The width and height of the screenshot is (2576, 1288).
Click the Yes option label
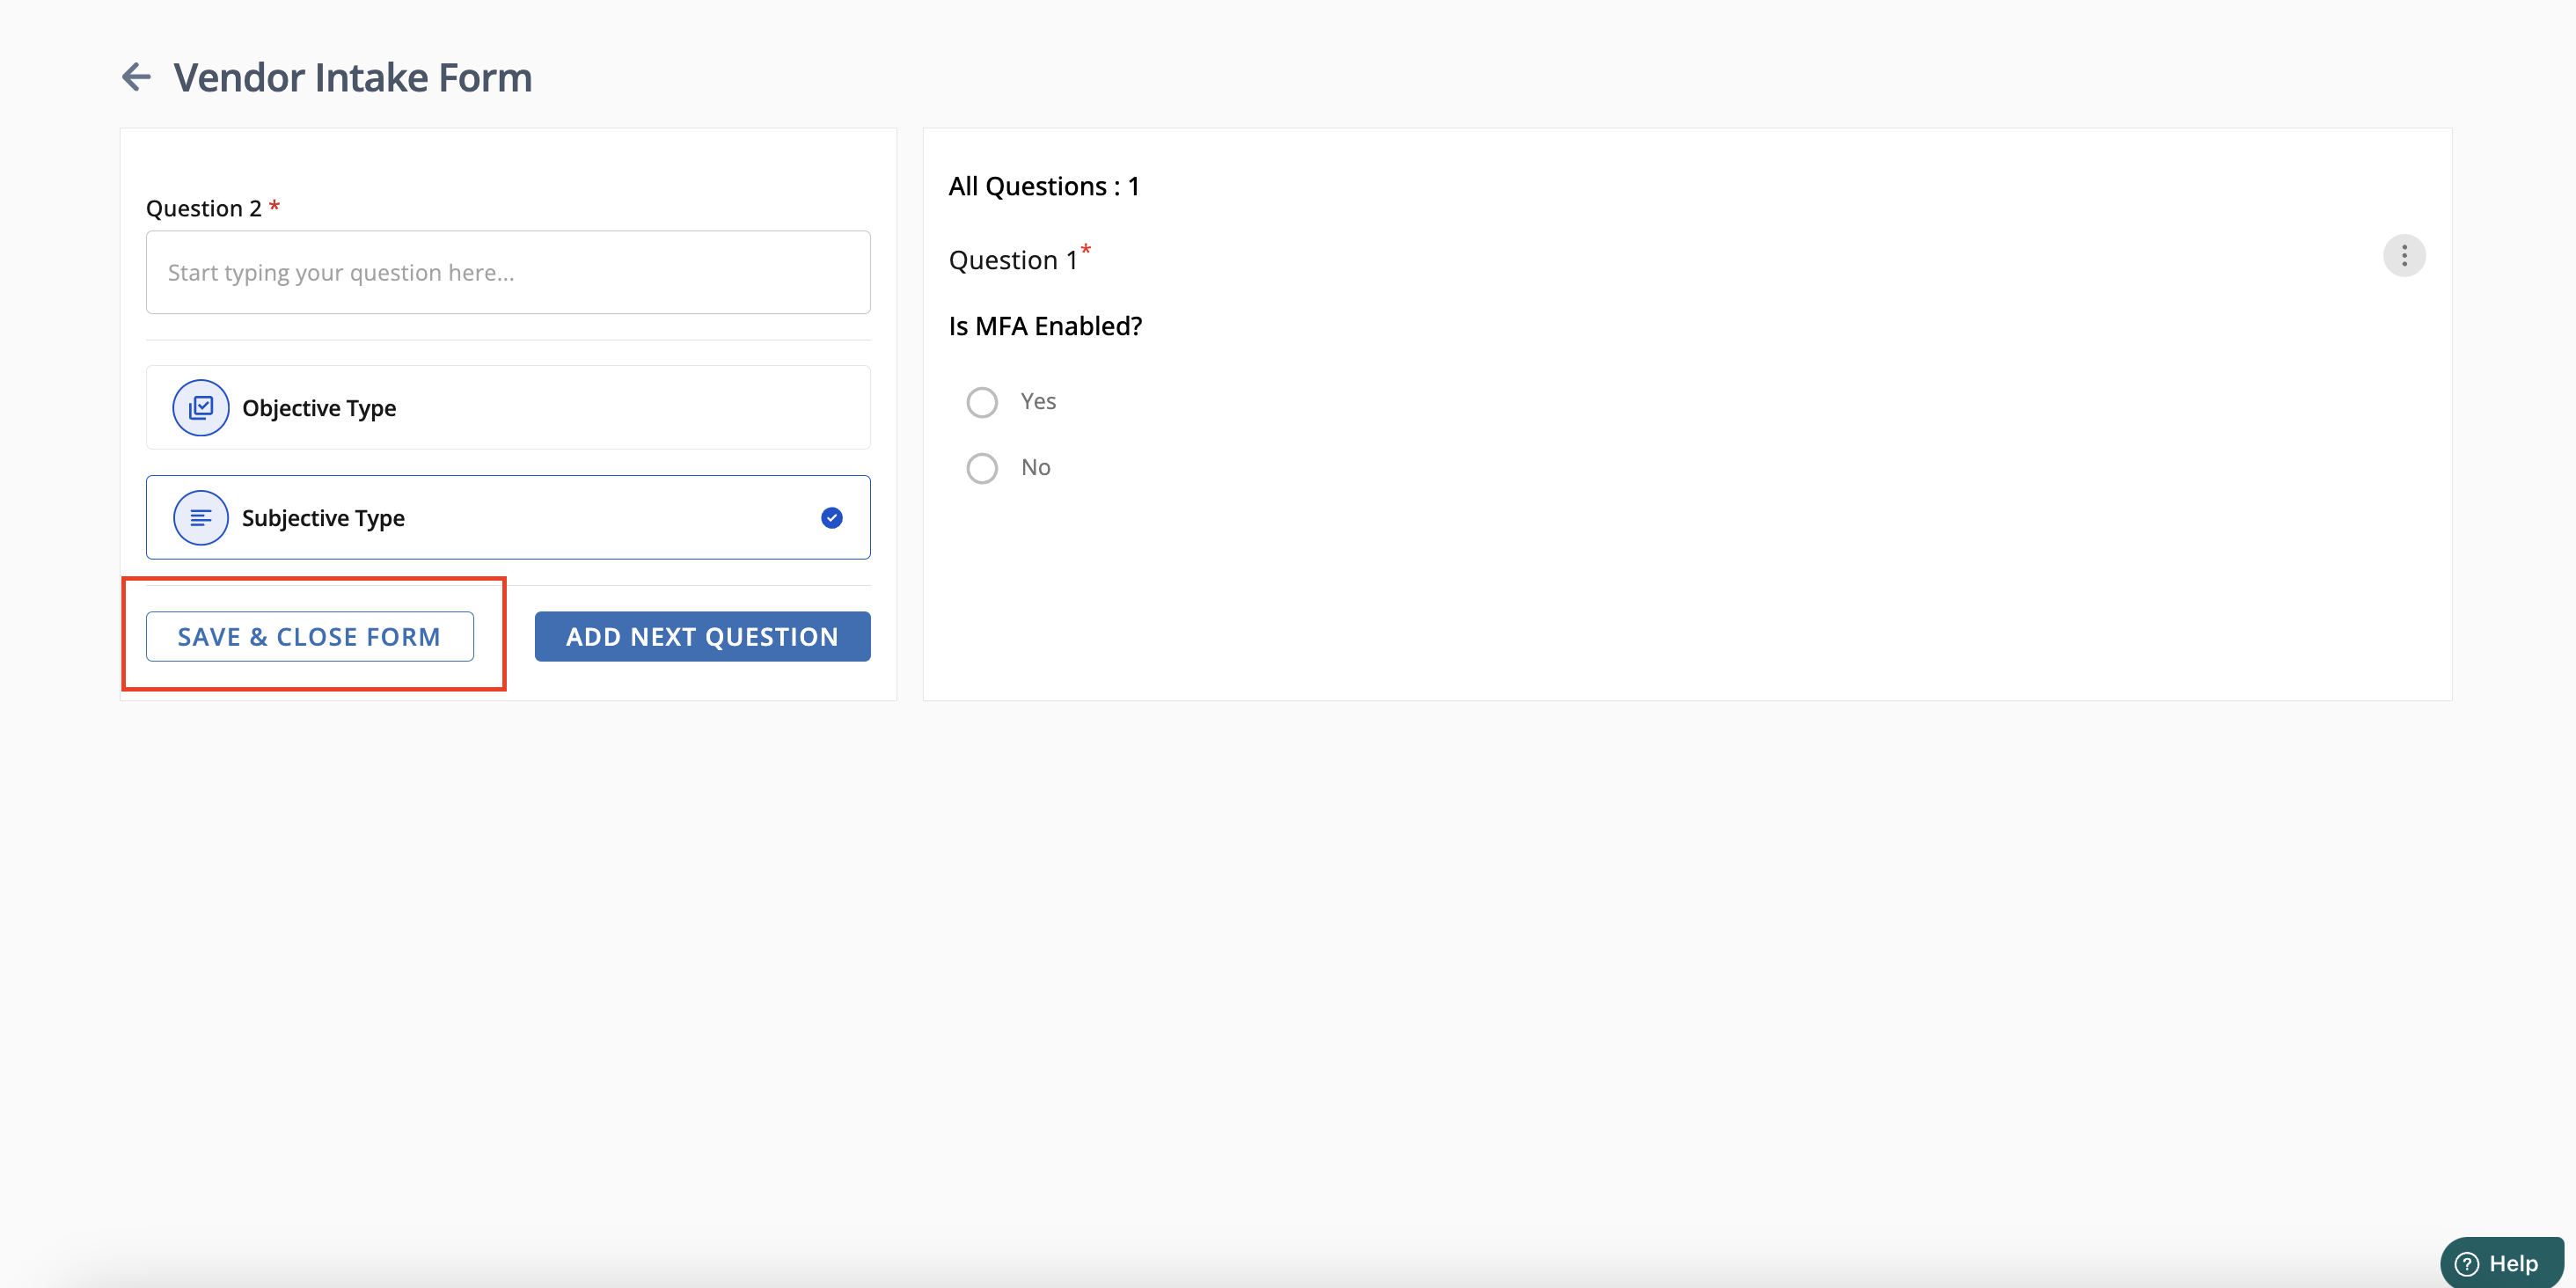(x=1038, y=401)
